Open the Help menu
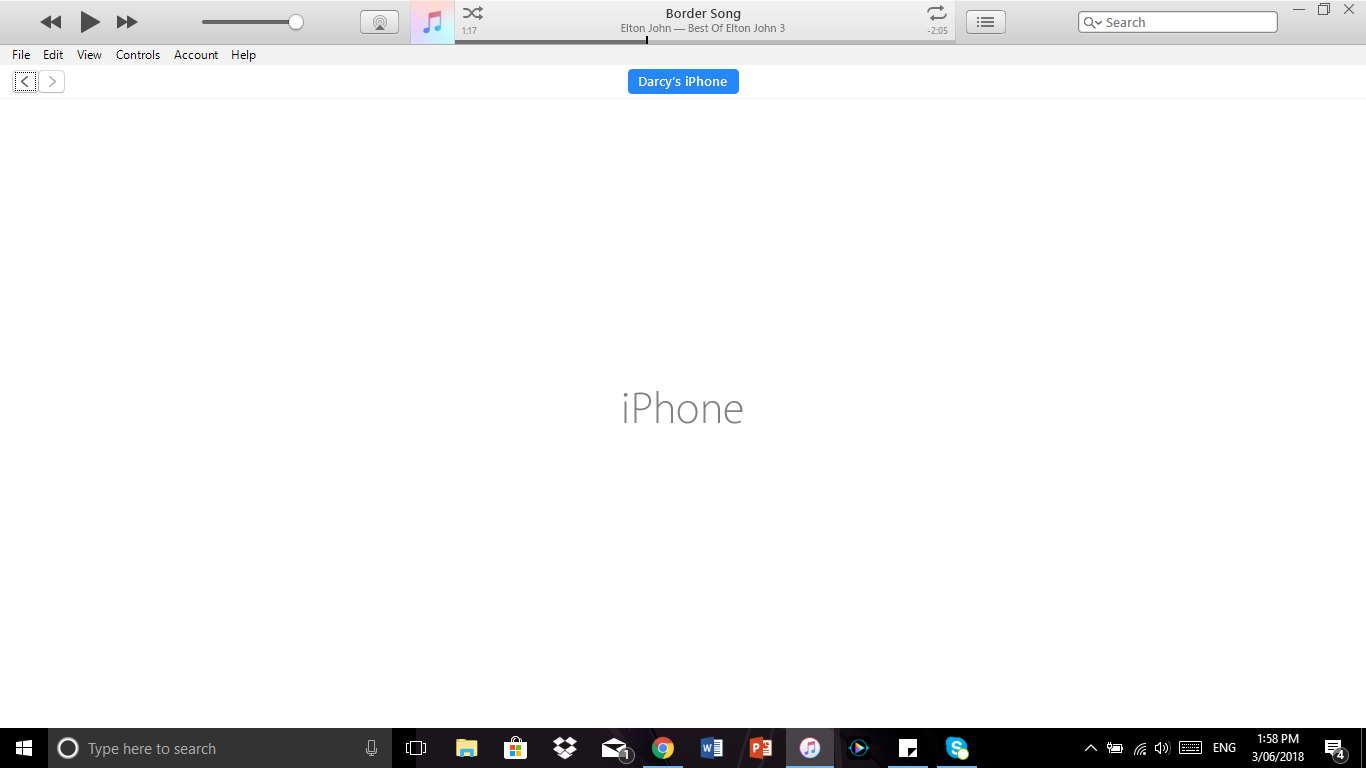The height and width of the screenshot is (768, 1366). 244,55
